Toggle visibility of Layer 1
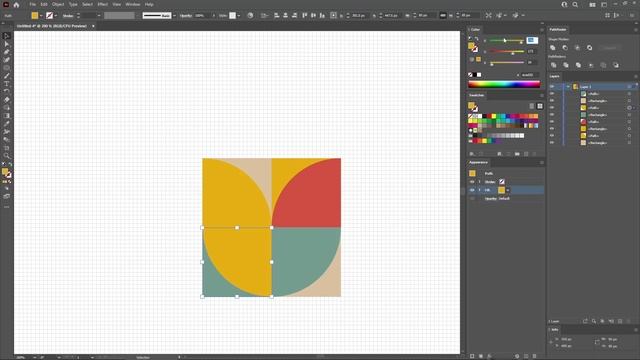The image size is (640, 360). pos(552,87)
